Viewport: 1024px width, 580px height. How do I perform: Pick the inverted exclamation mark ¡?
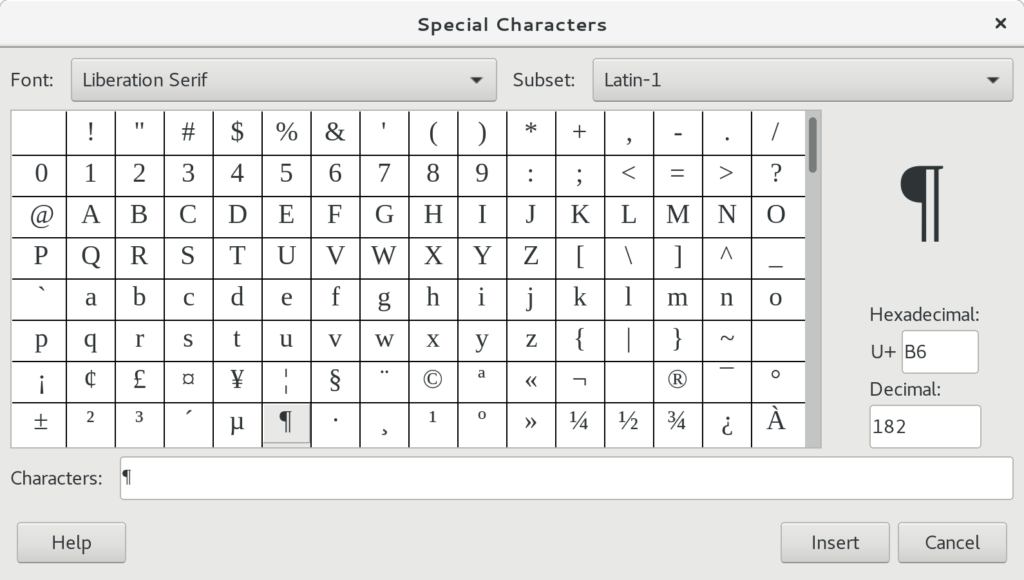coord(39,381)
